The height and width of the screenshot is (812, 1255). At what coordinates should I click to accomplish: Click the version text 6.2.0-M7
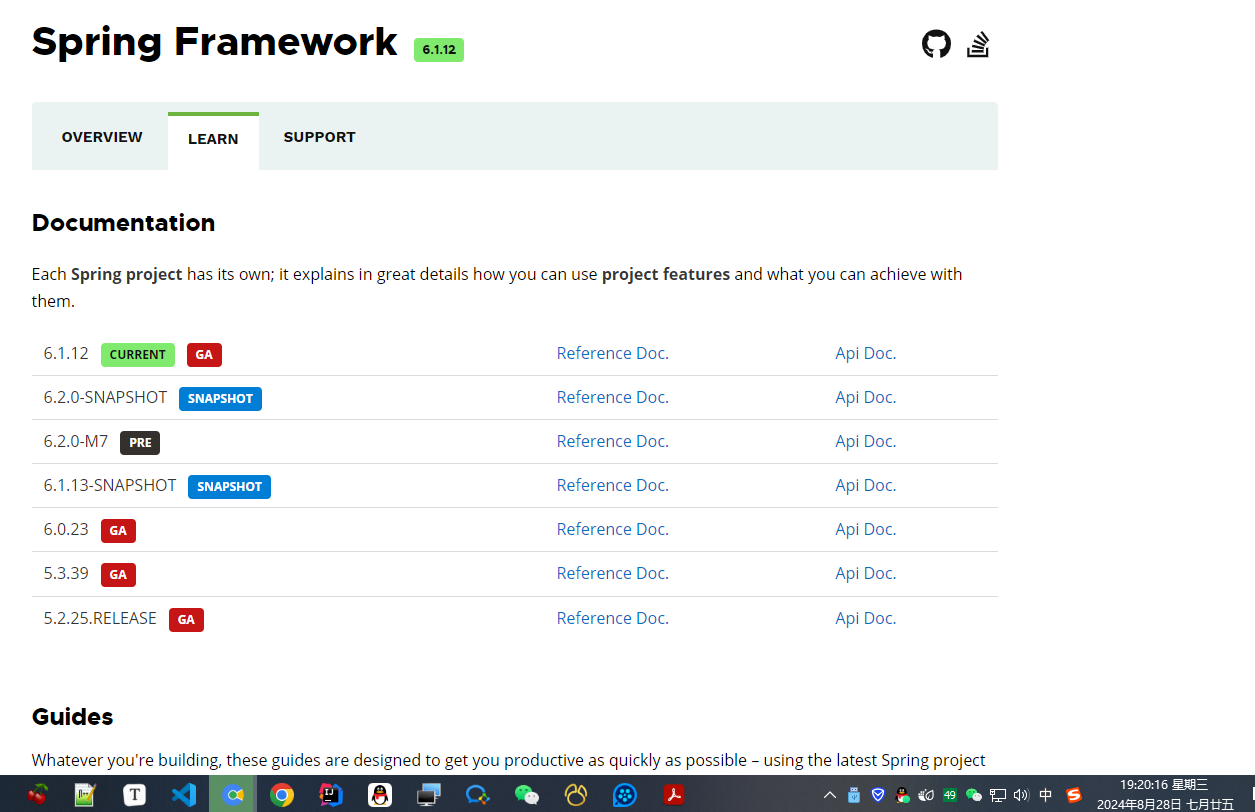coord(76,441)
